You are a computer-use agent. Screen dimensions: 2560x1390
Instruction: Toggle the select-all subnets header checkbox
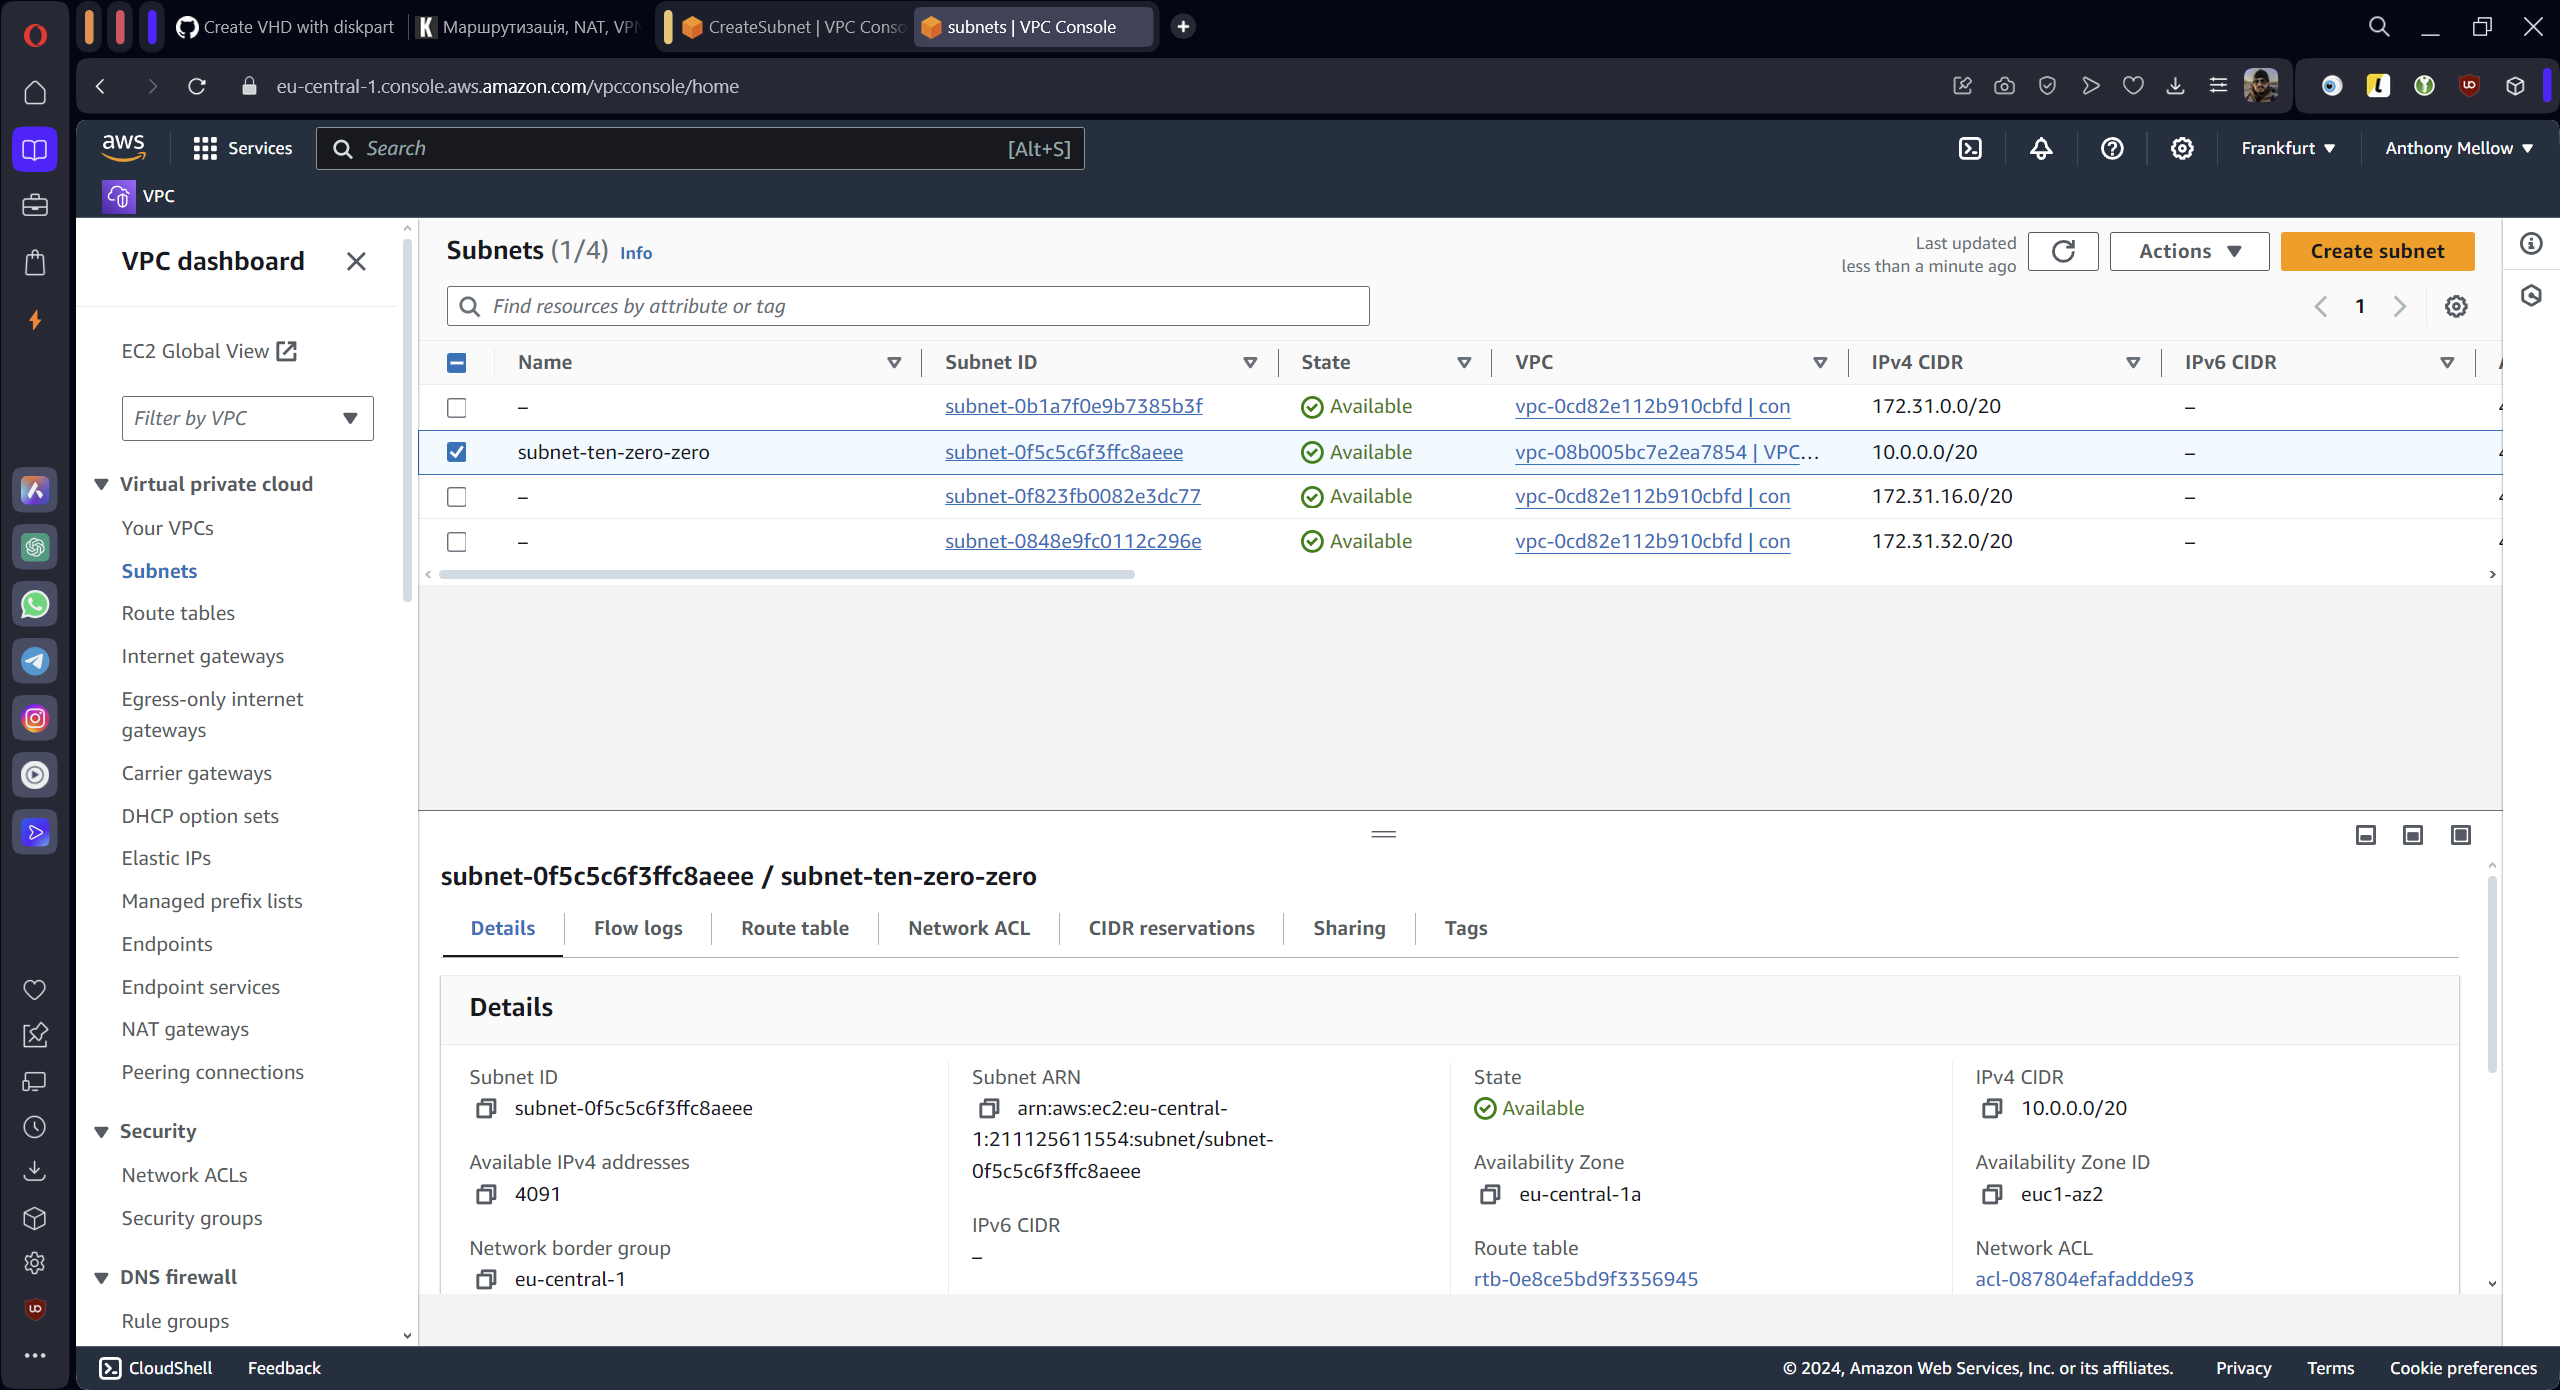click(457, 363)
